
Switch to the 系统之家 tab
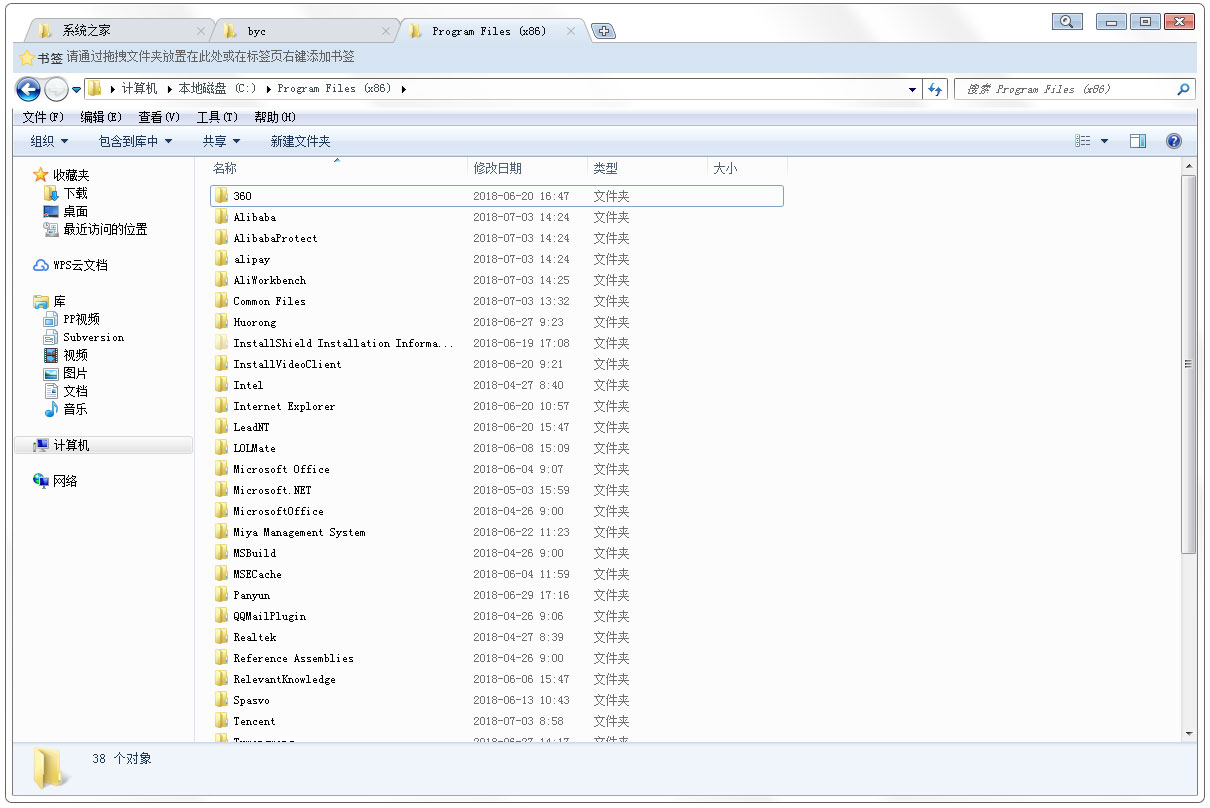pos(119,31)
